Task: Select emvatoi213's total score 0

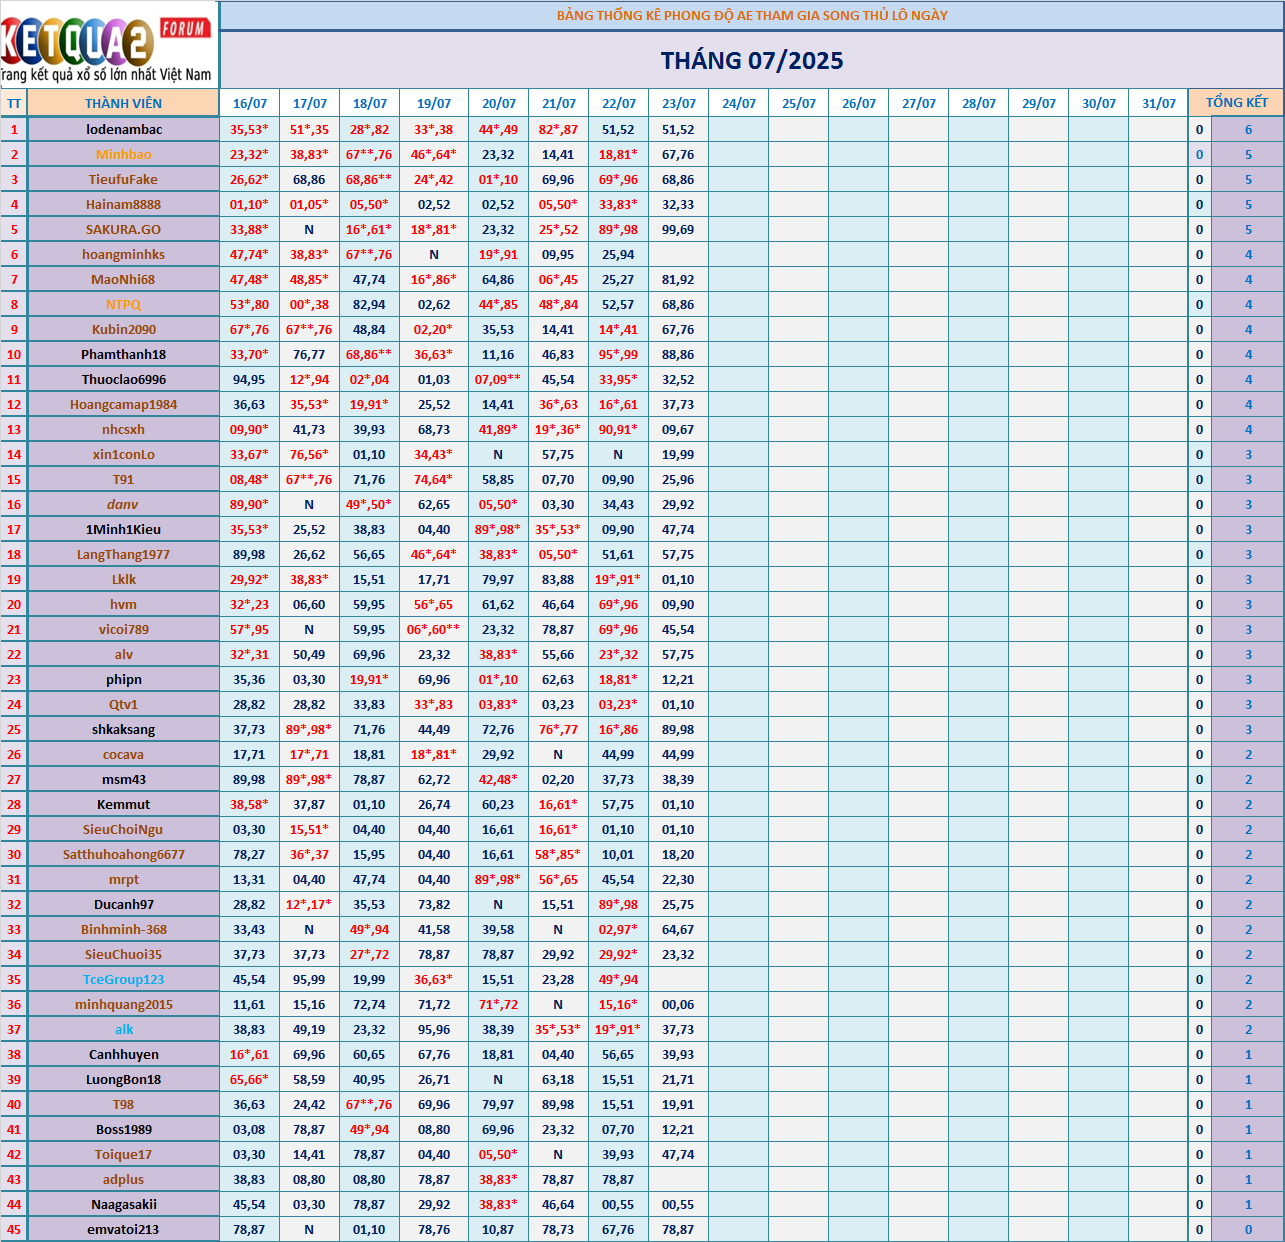Action: click(1248, 1229)
